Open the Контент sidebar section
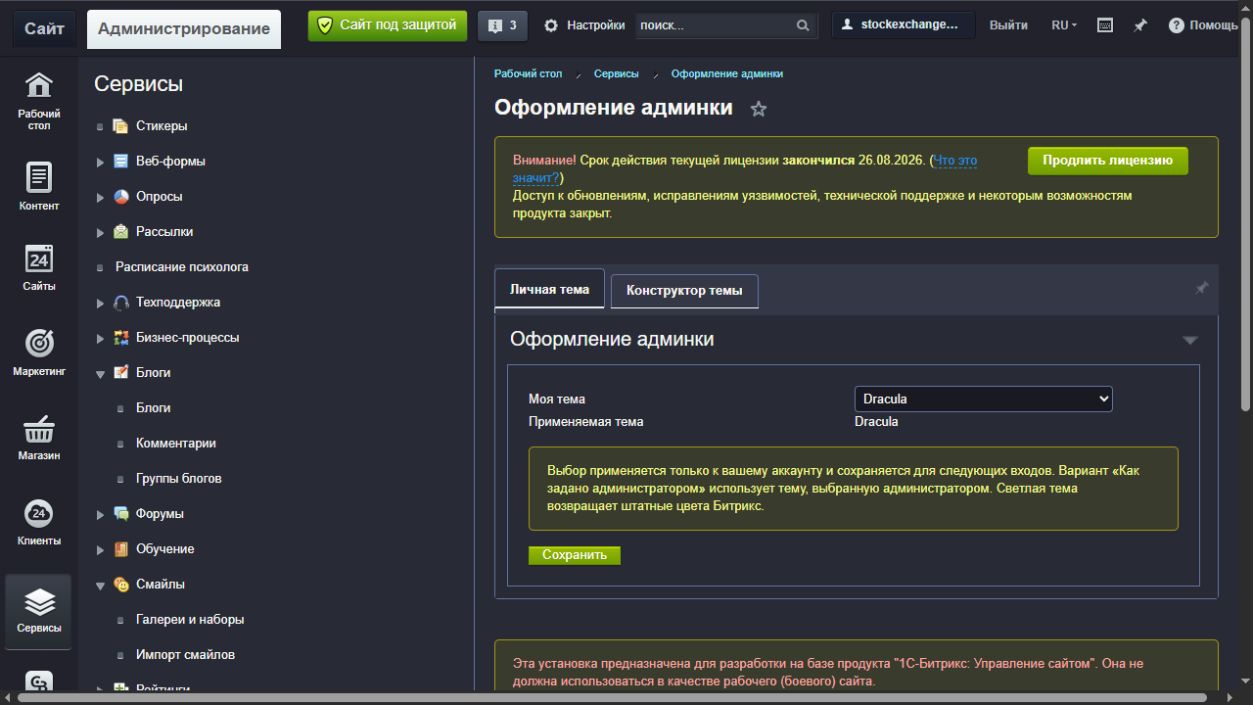This screenshot has width=1253, height=705. pos(39,186)
